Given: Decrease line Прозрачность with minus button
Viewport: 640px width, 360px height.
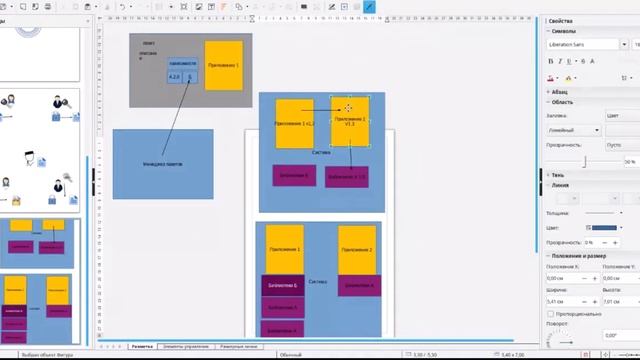Looking at the screenshot, I should [x=605, y=242].
